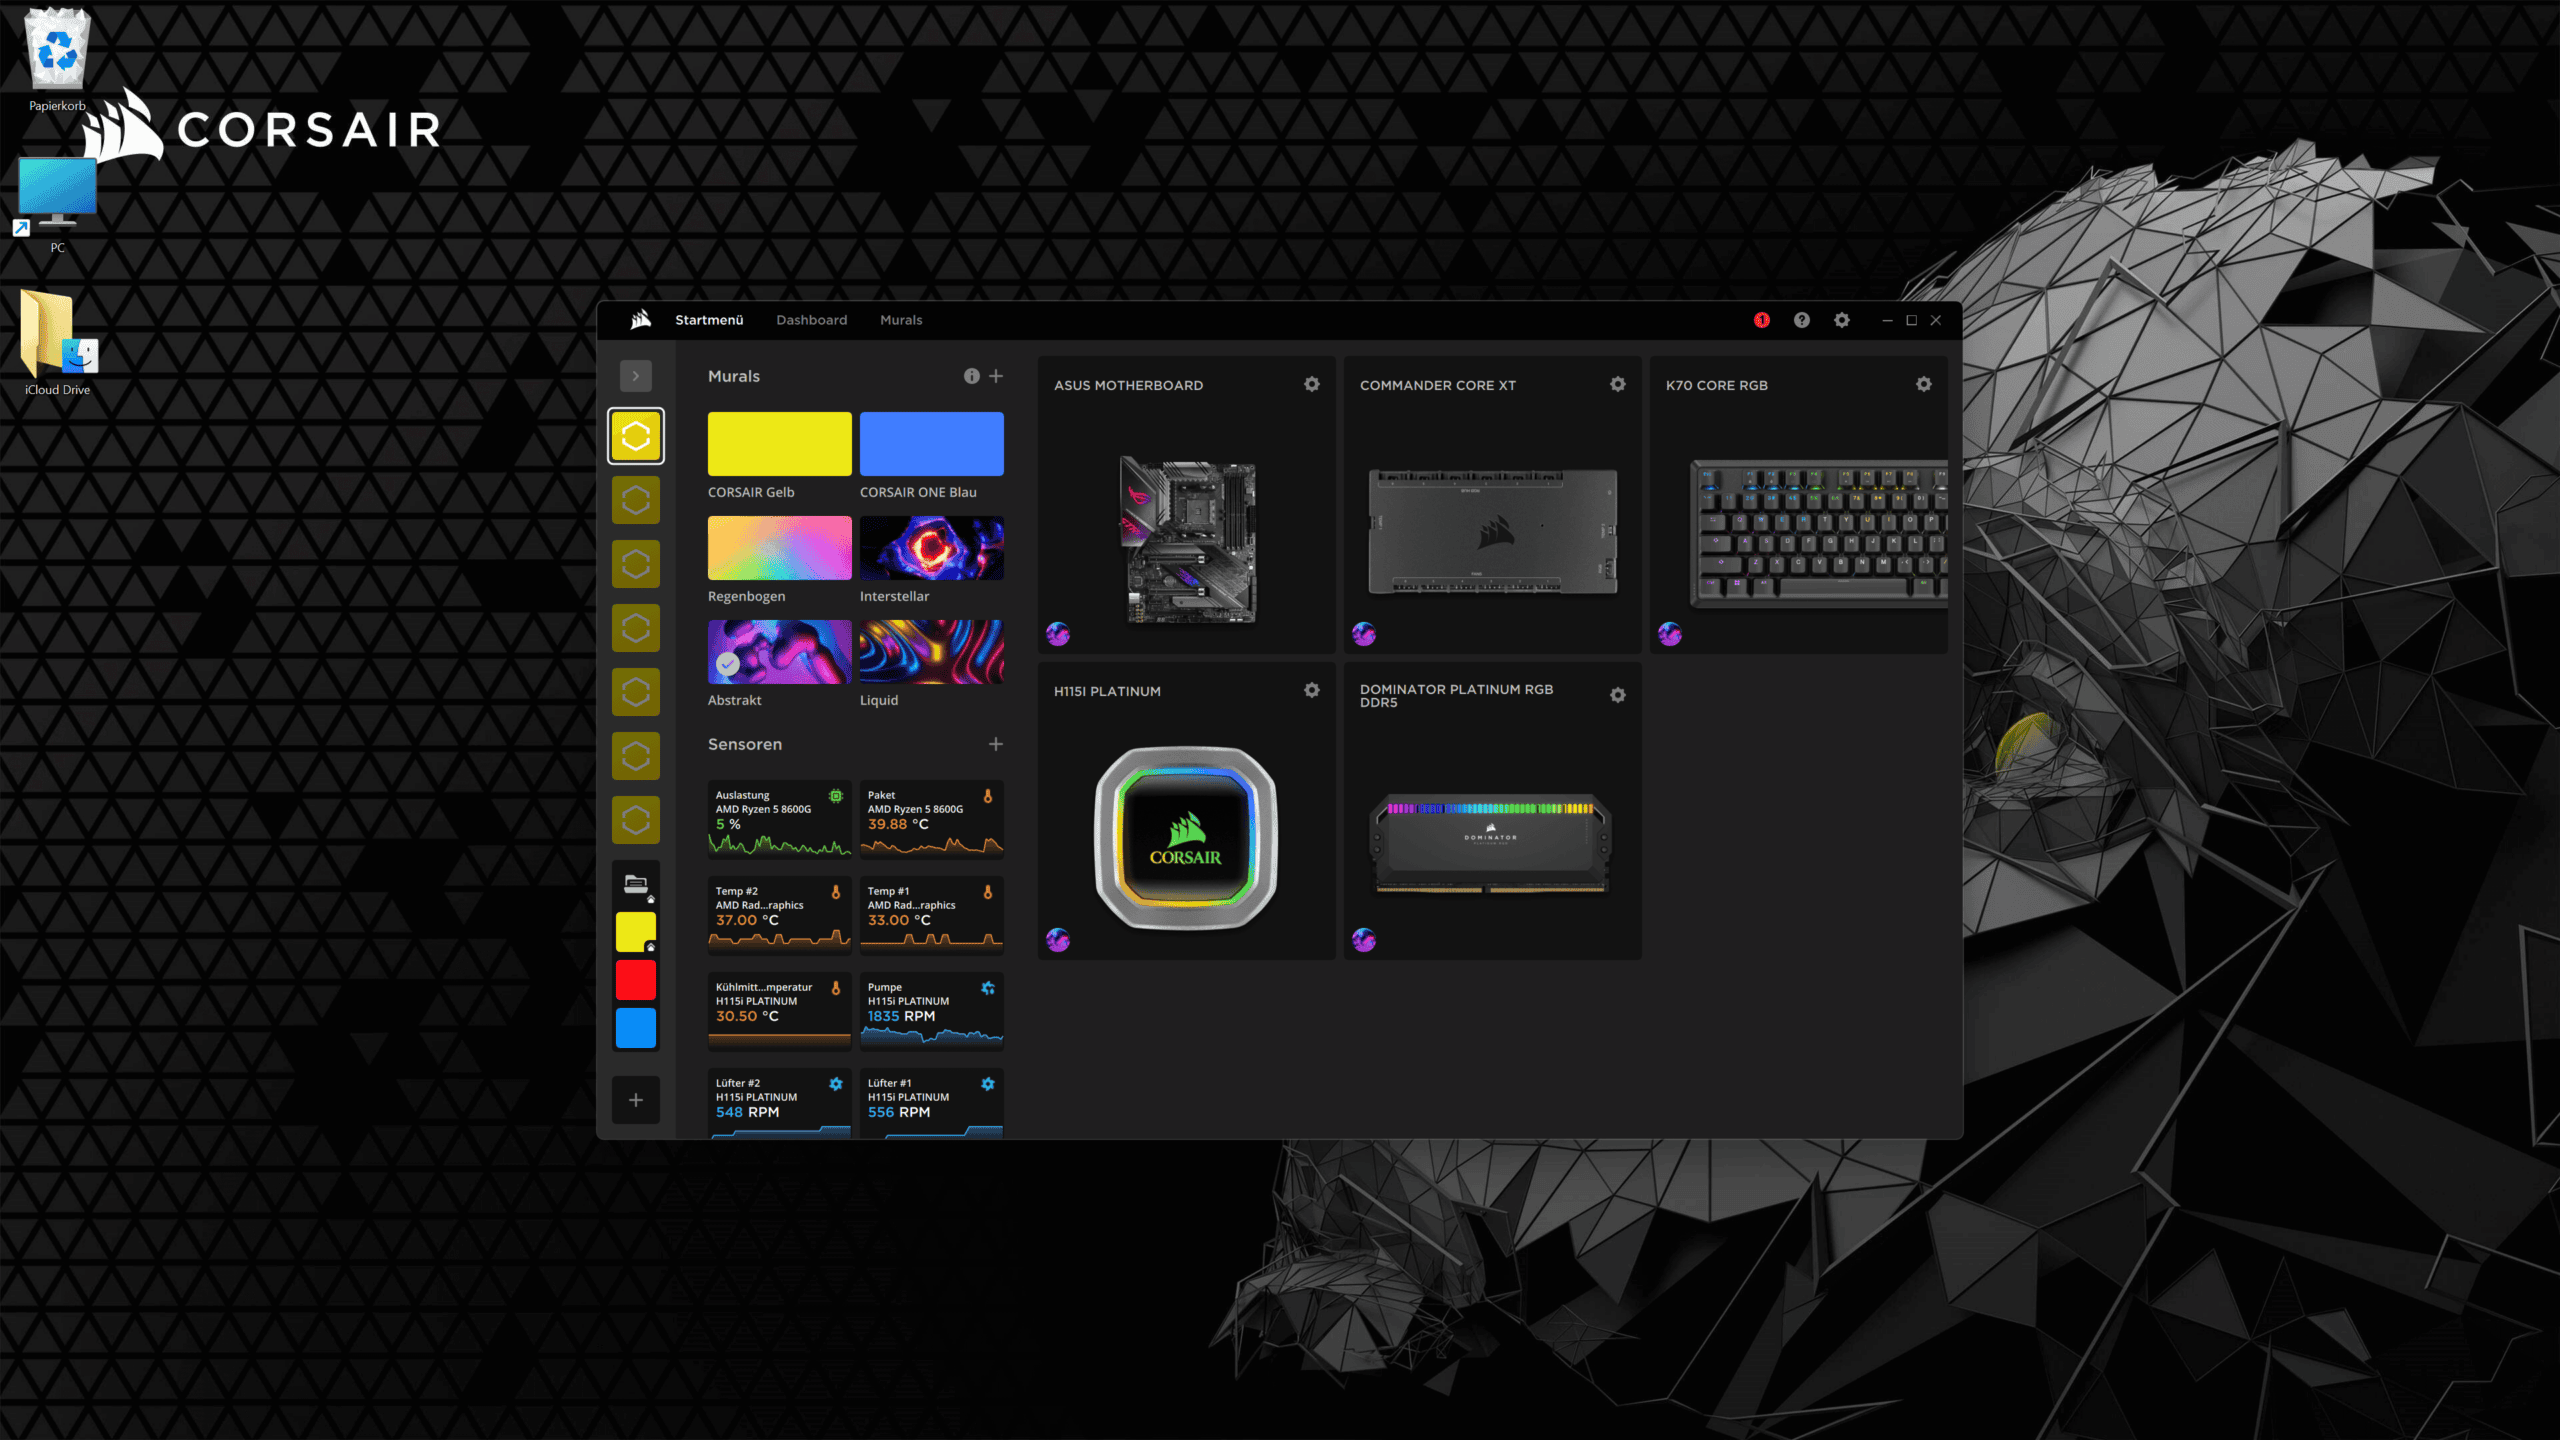Screen dimensions: 2560x1440
Task: Switch to the Startmenü tab
Action: tap(709, 320)
